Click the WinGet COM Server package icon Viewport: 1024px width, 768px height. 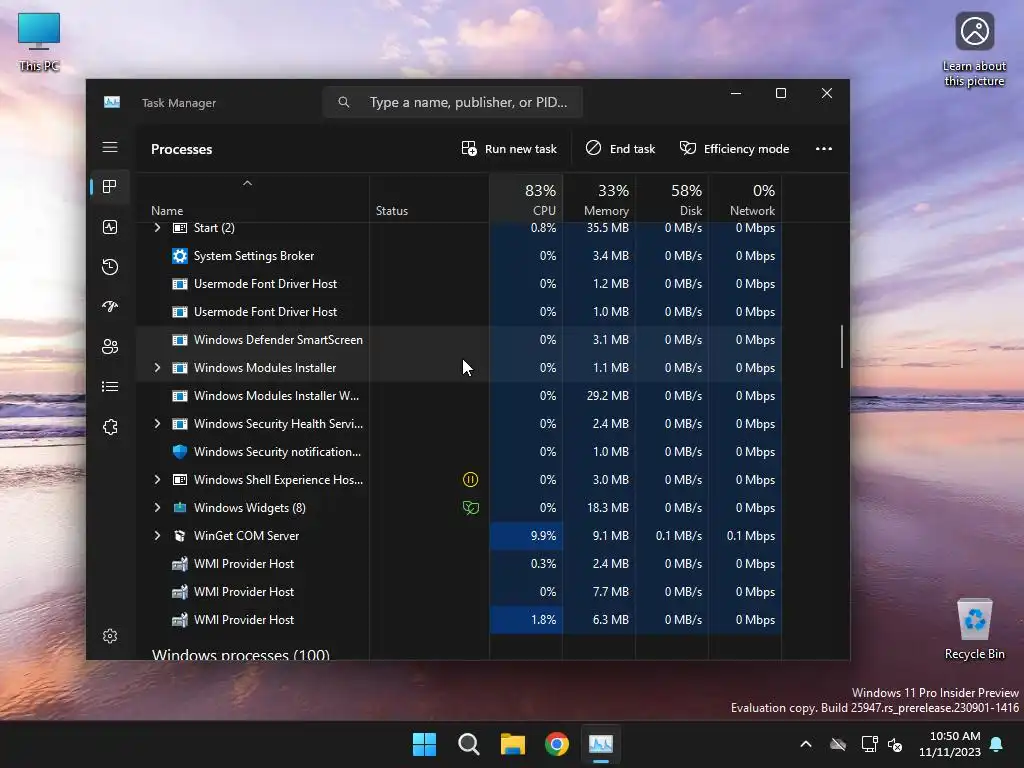[180, 536]
